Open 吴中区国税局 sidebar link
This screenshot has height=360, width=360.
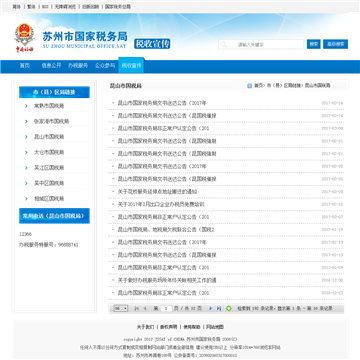click(x=49, y=183)
